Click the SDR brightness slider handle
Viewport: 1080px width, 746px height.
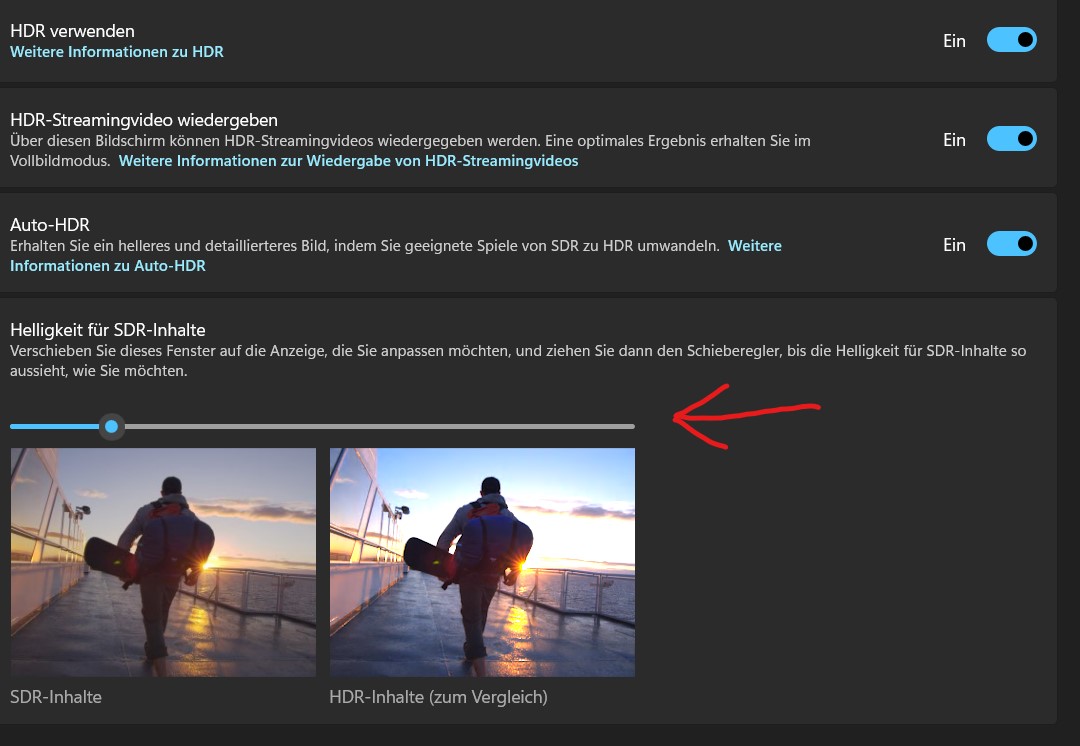point(111,426)
